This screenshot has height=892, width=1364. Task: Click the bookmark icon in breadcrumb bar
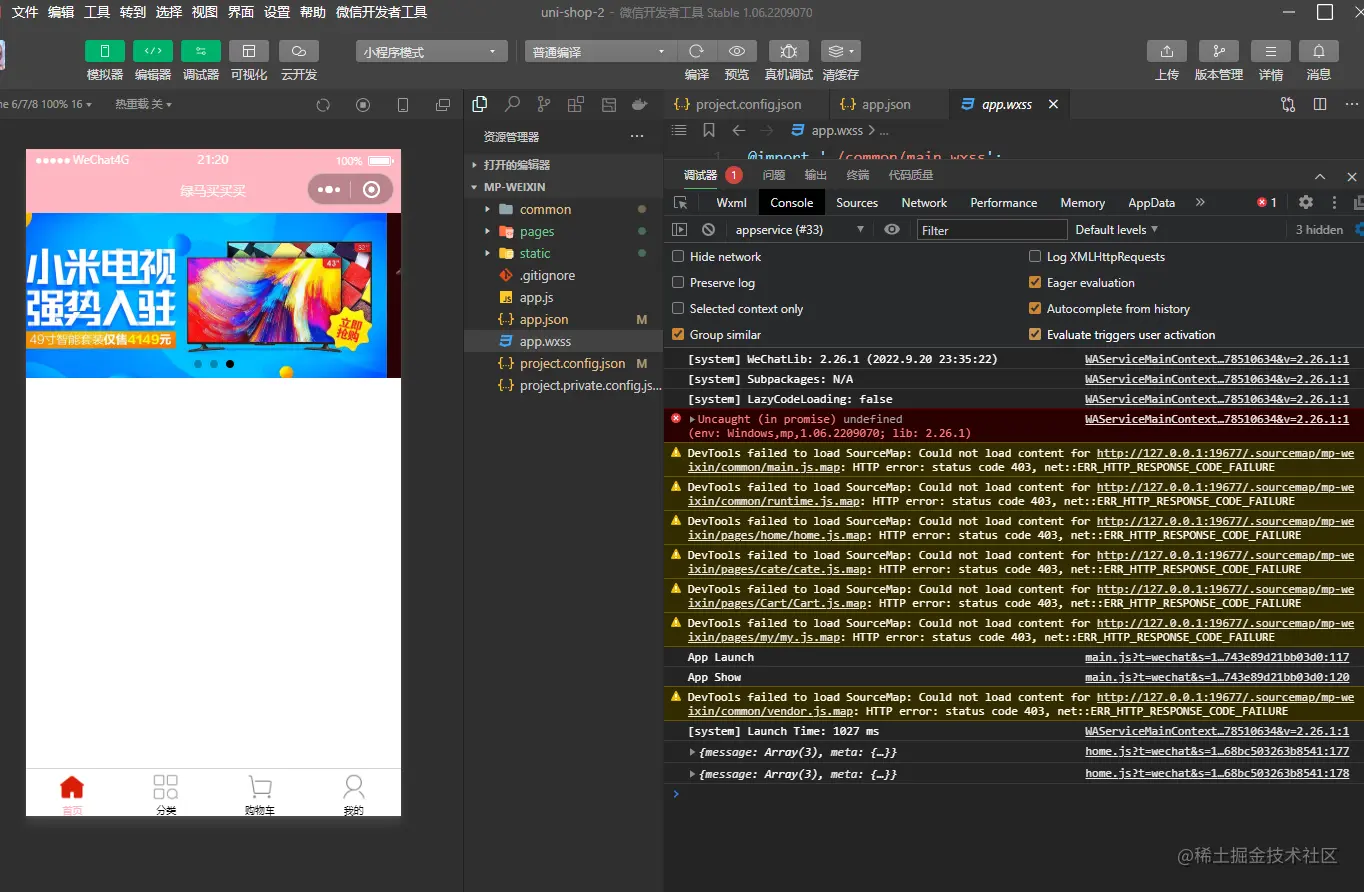click(x=709, y=130)
